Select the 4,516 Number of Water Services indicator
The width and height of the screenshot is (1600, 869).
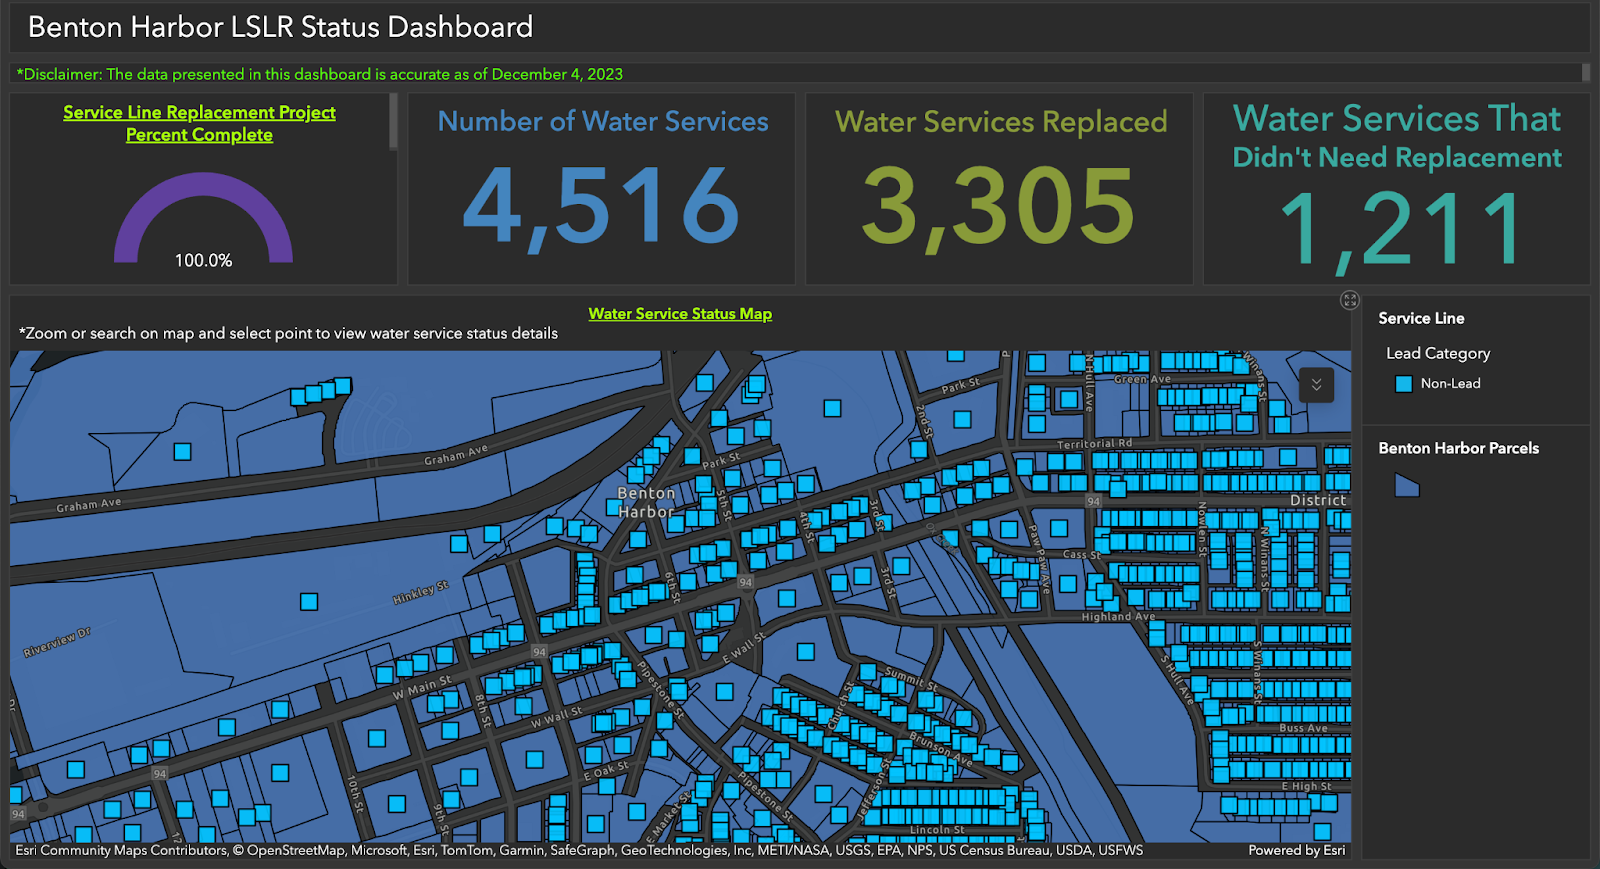pos(601,206)
